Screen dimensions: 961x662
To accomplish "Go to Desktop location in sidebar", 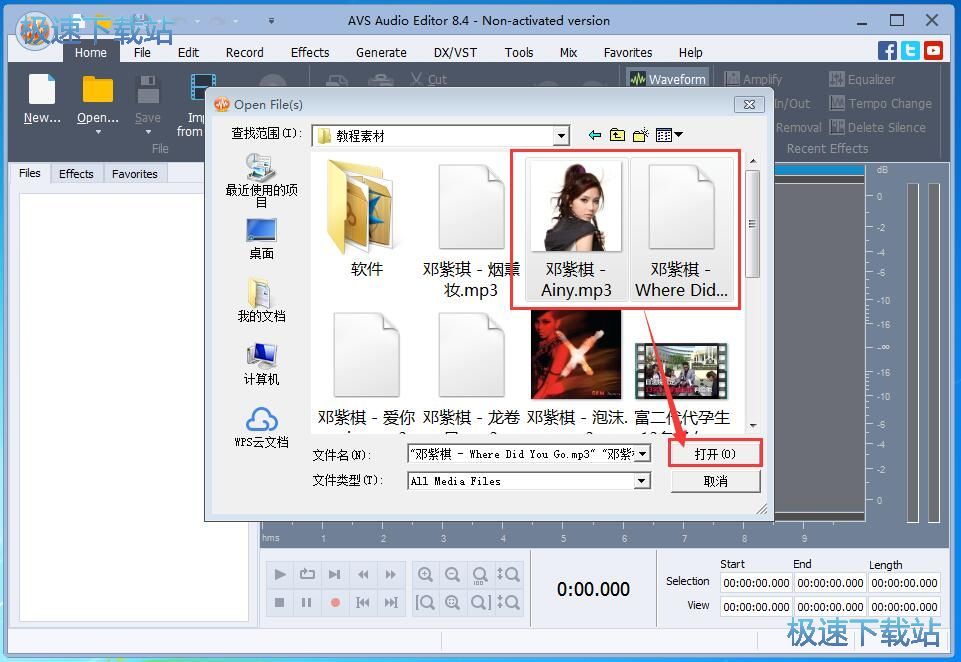I will click(x=261, y=240).
